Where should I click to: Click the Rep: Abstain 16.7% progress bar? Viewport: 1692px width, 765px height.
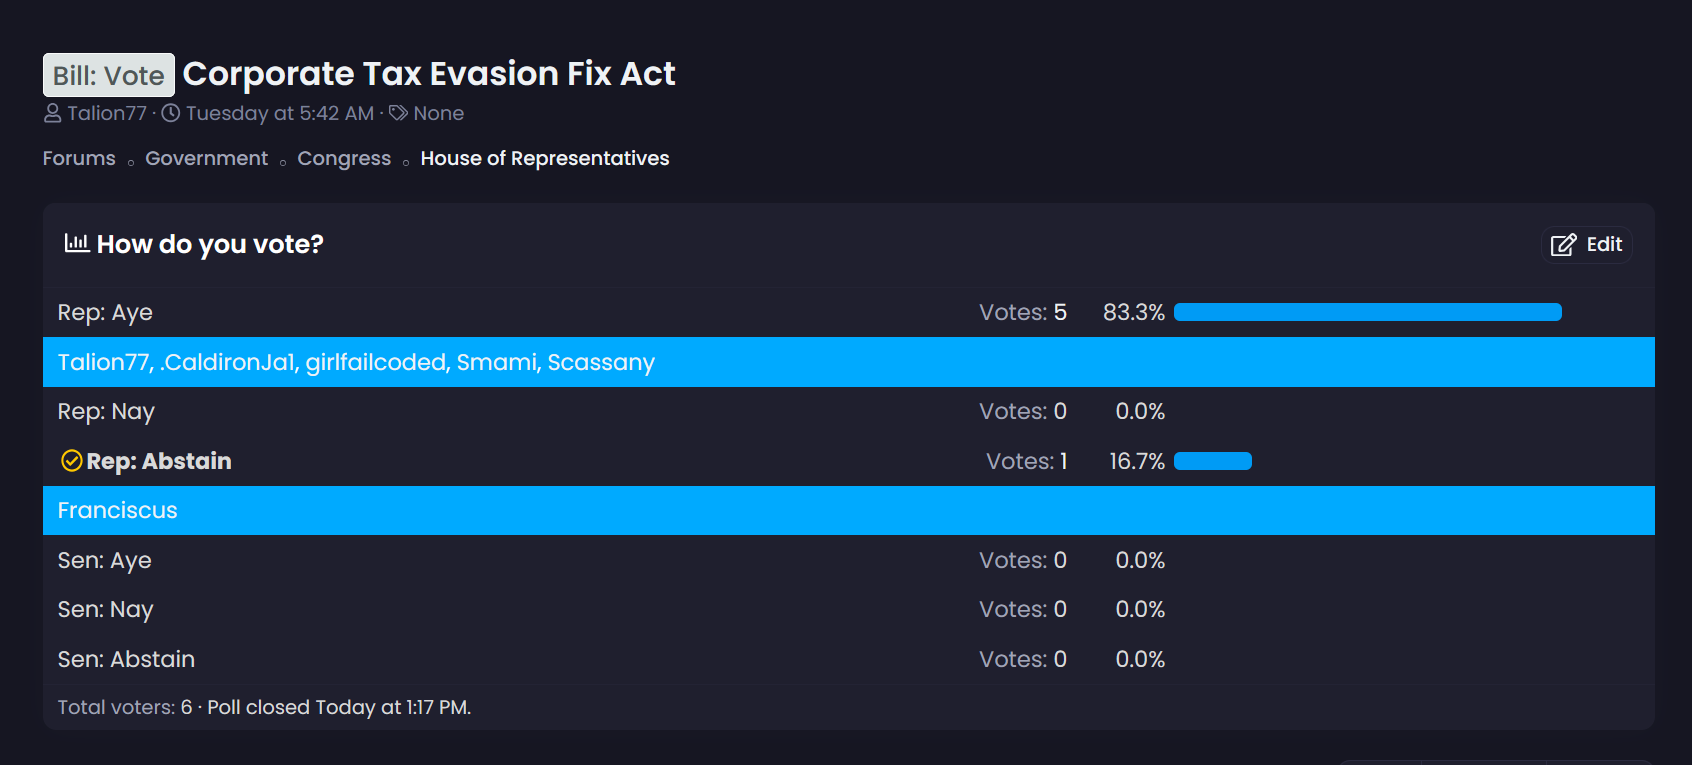pos(1212,461)
